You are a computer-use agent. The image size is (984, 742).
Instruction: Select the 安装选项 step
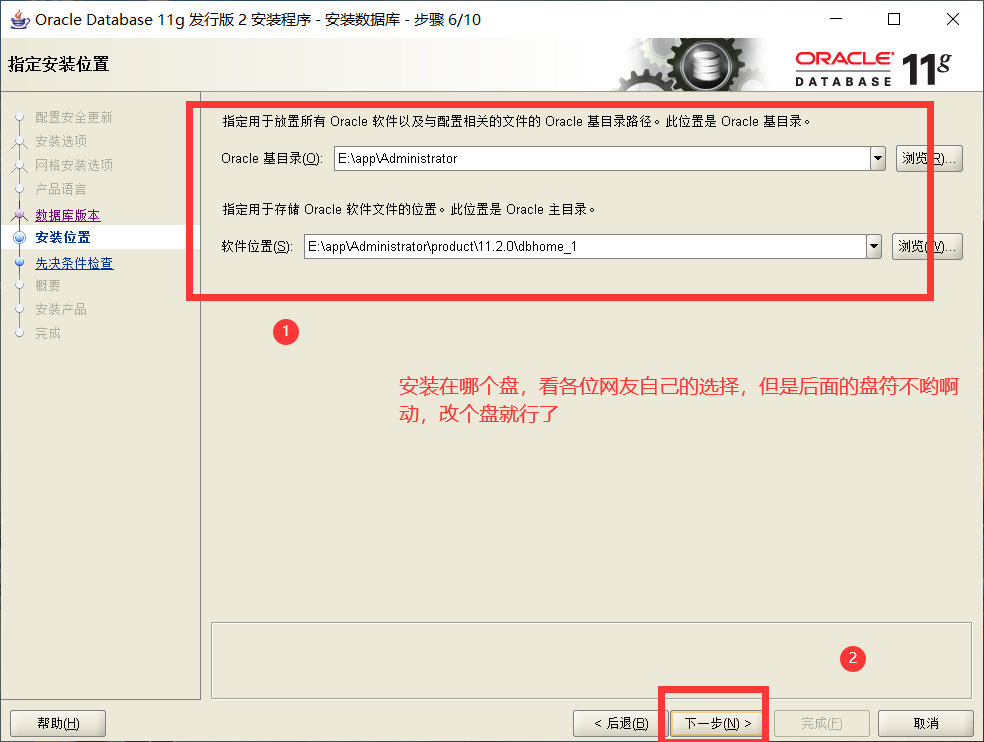(x=61, y=141)
